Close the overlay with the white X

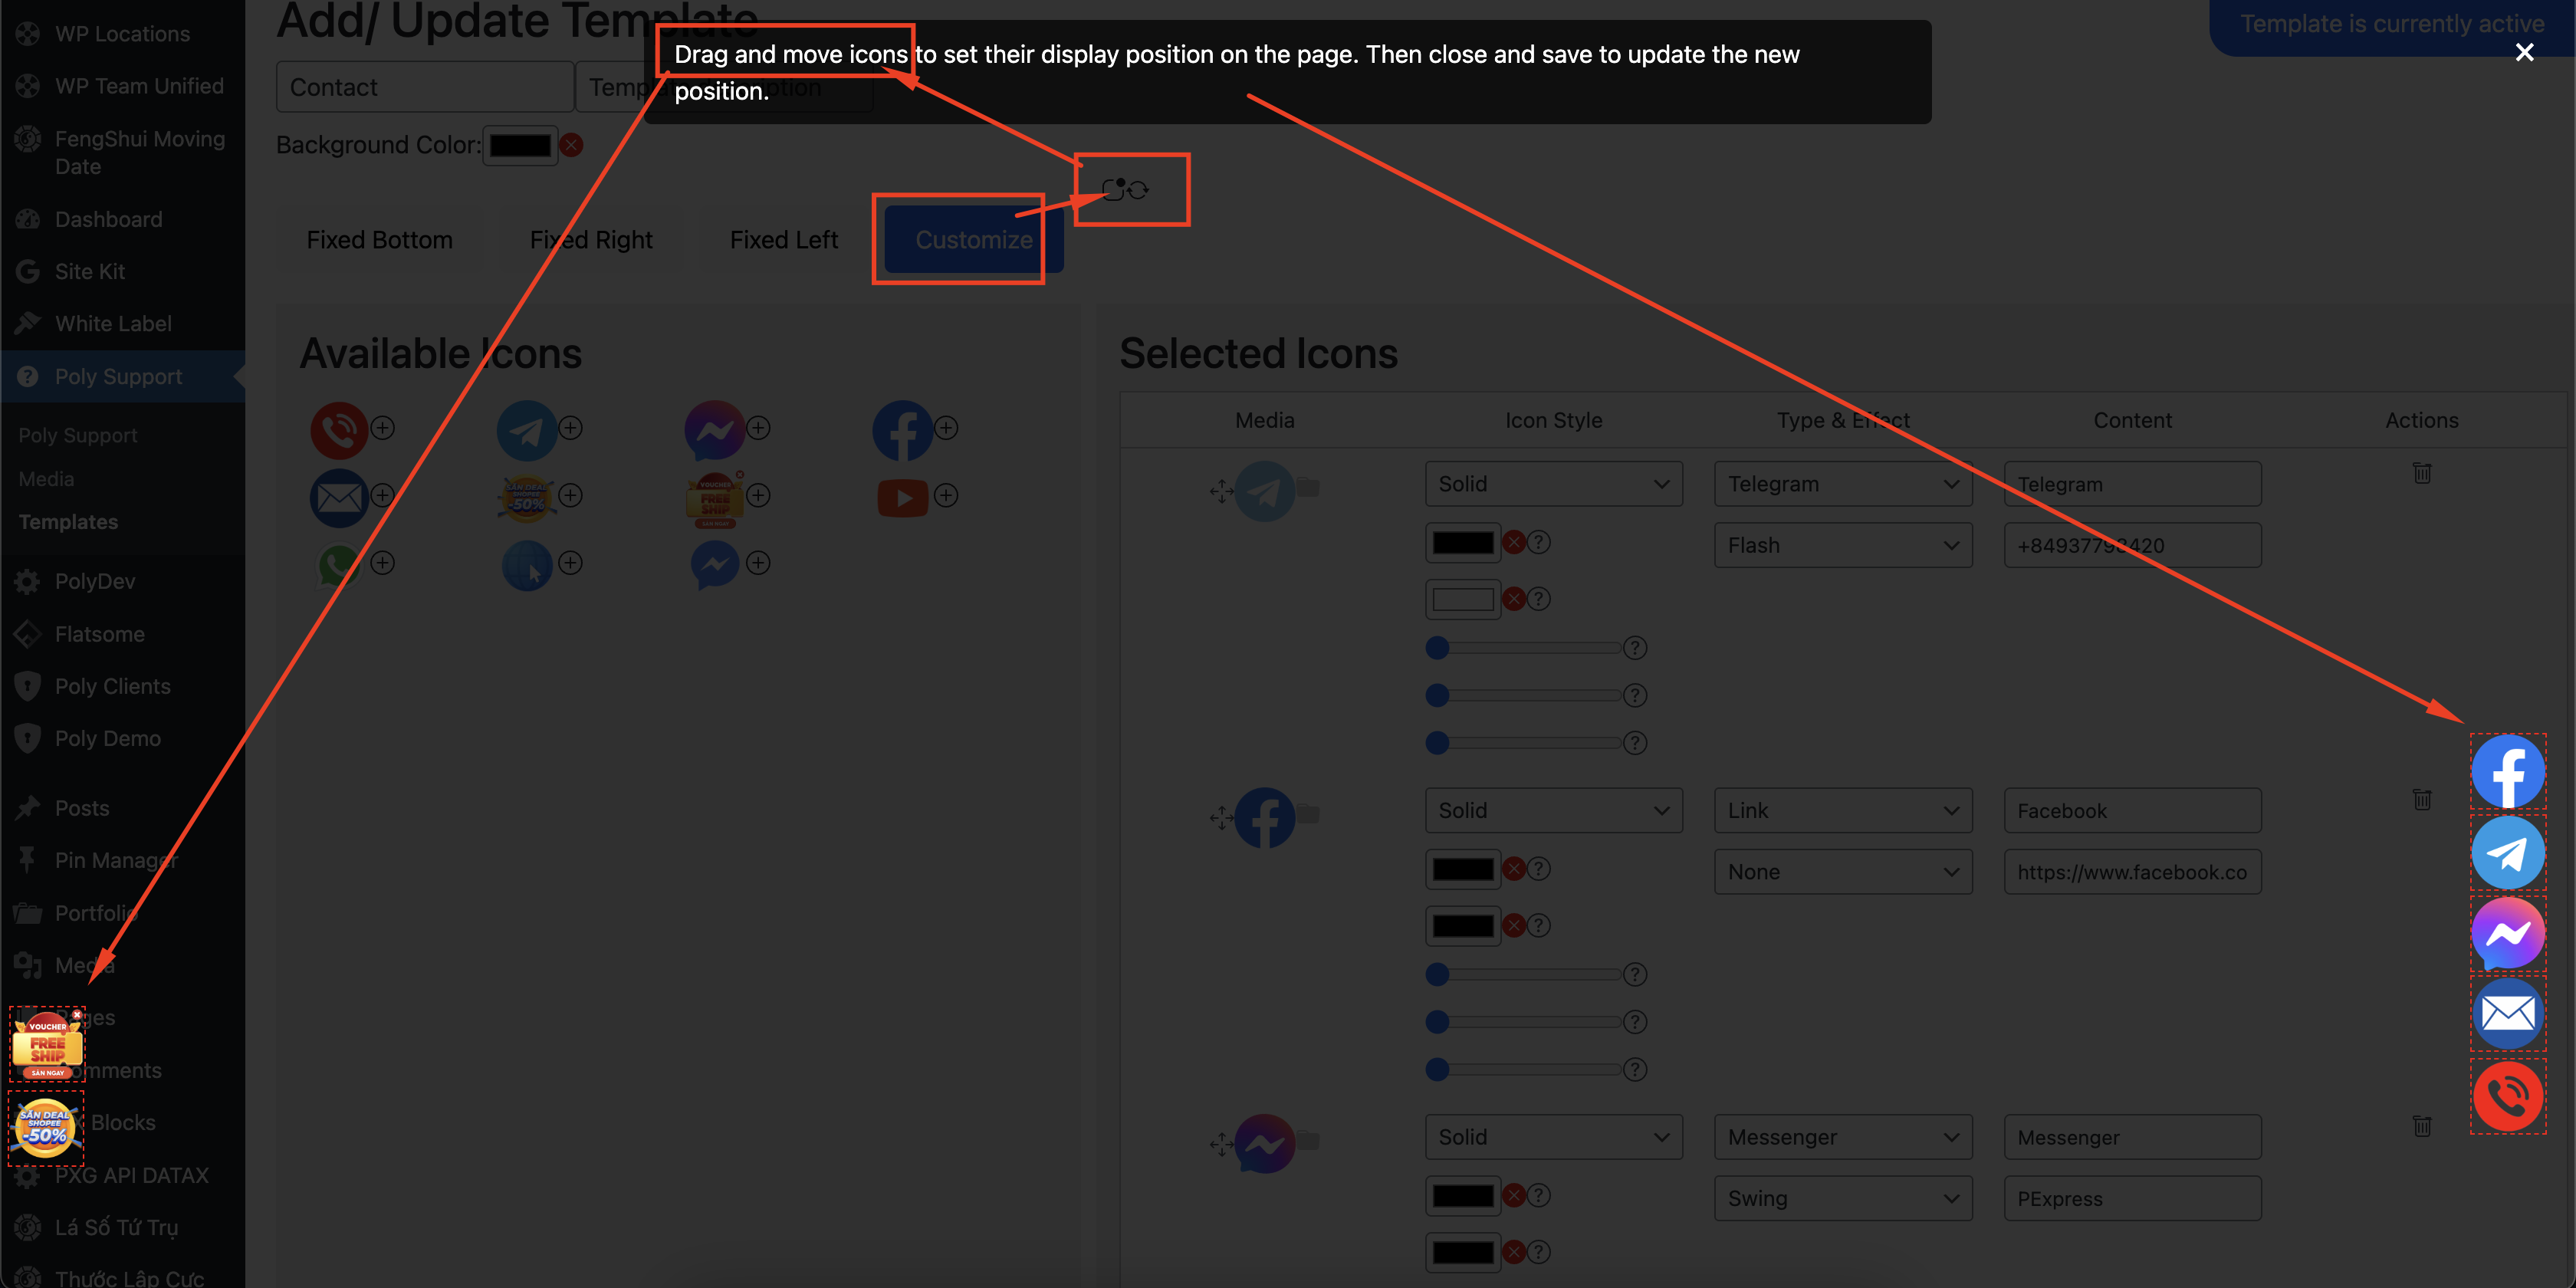2524,52
